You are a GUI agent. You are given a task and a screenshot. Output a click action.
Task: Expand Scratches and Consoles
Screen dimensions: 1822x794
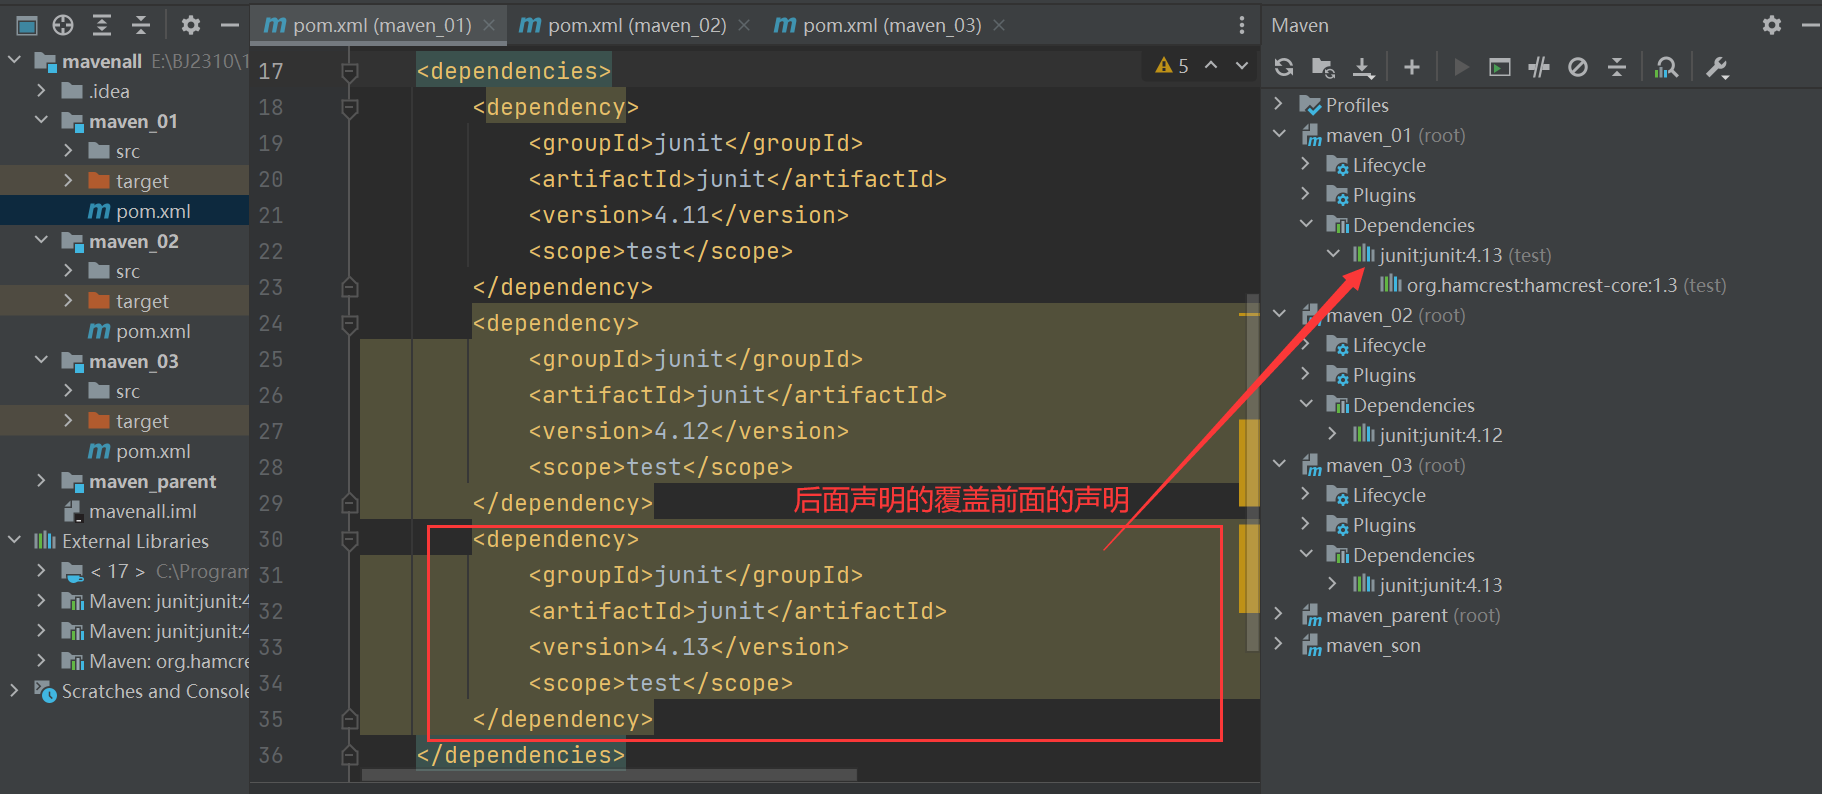click(14, 691)
